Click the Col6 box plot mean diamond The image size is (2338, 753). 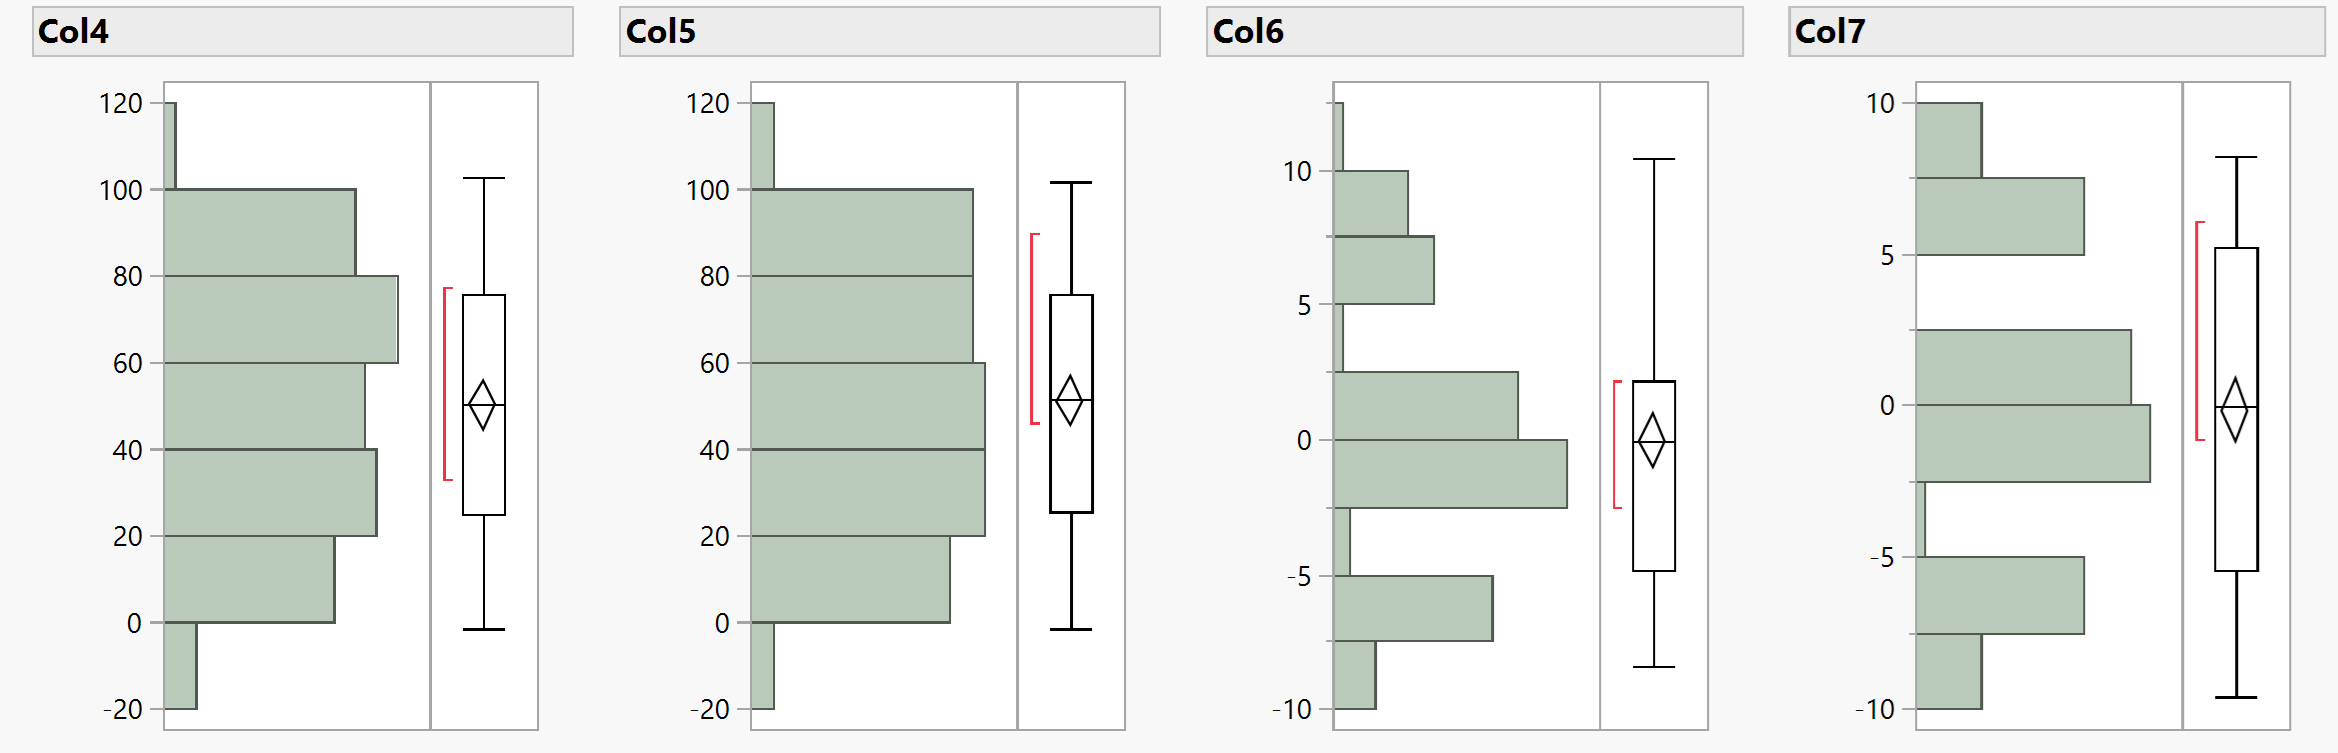click(1653, 440)
